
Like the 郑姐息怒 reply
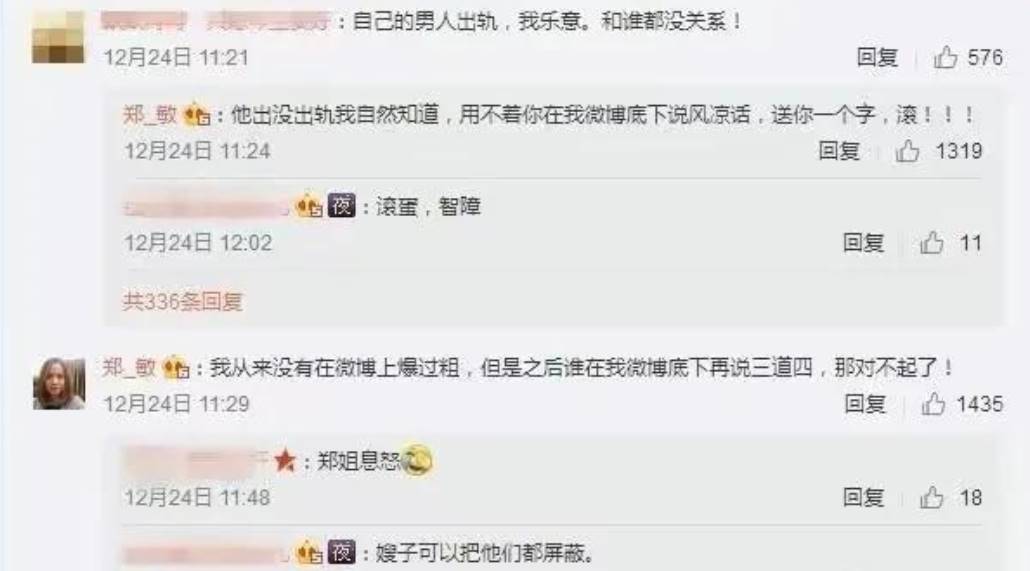[x=931, y=497]
